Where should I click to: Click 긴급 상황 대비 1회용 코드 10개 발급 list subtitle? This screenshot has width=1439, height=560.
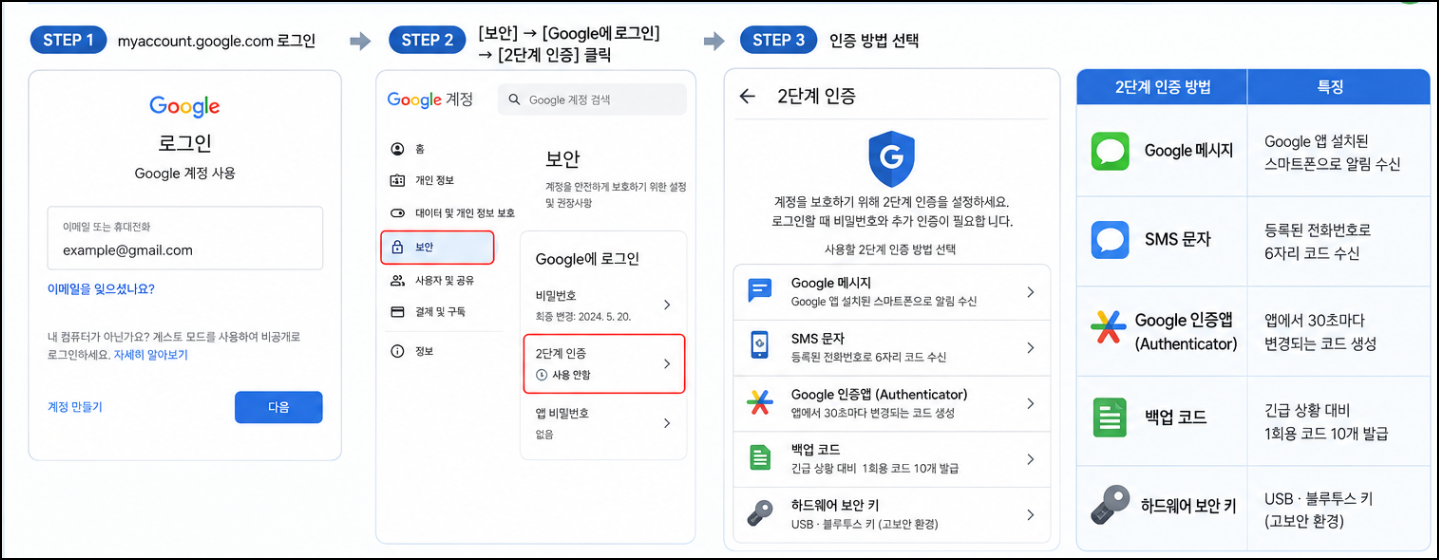[875, 469]
